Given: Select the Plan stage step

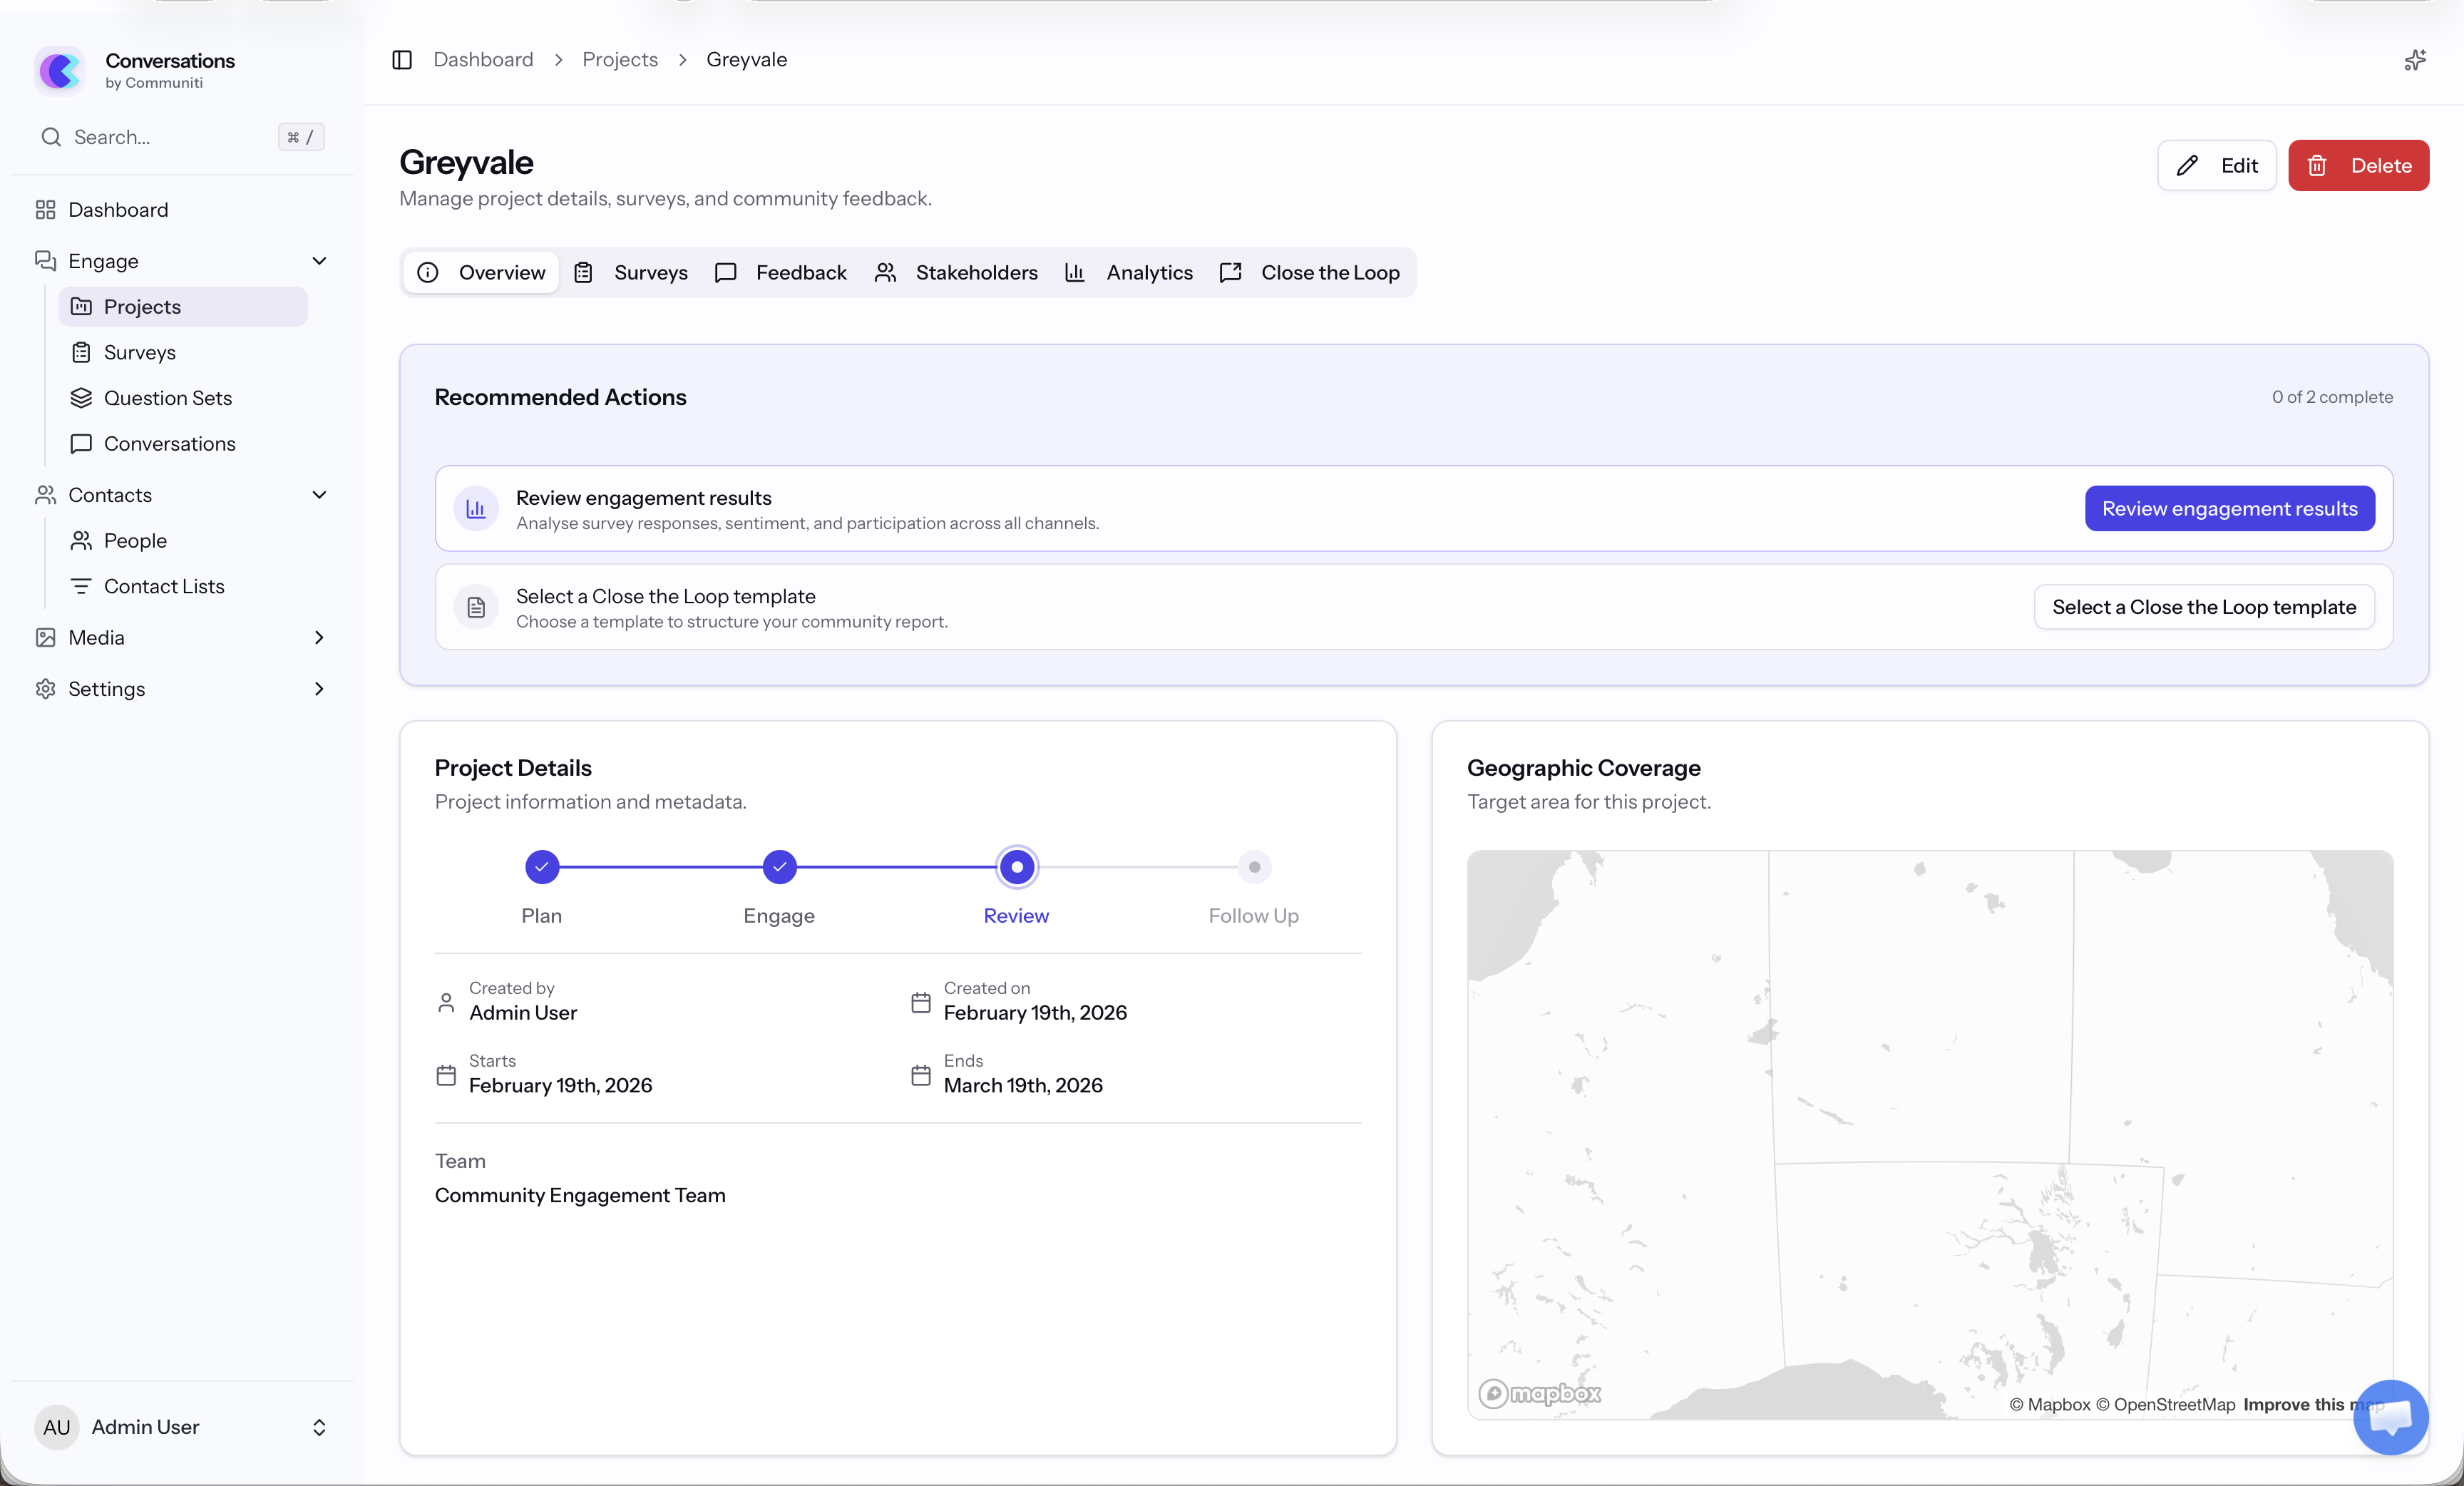Looking at the screenshot, I should 542,867.
